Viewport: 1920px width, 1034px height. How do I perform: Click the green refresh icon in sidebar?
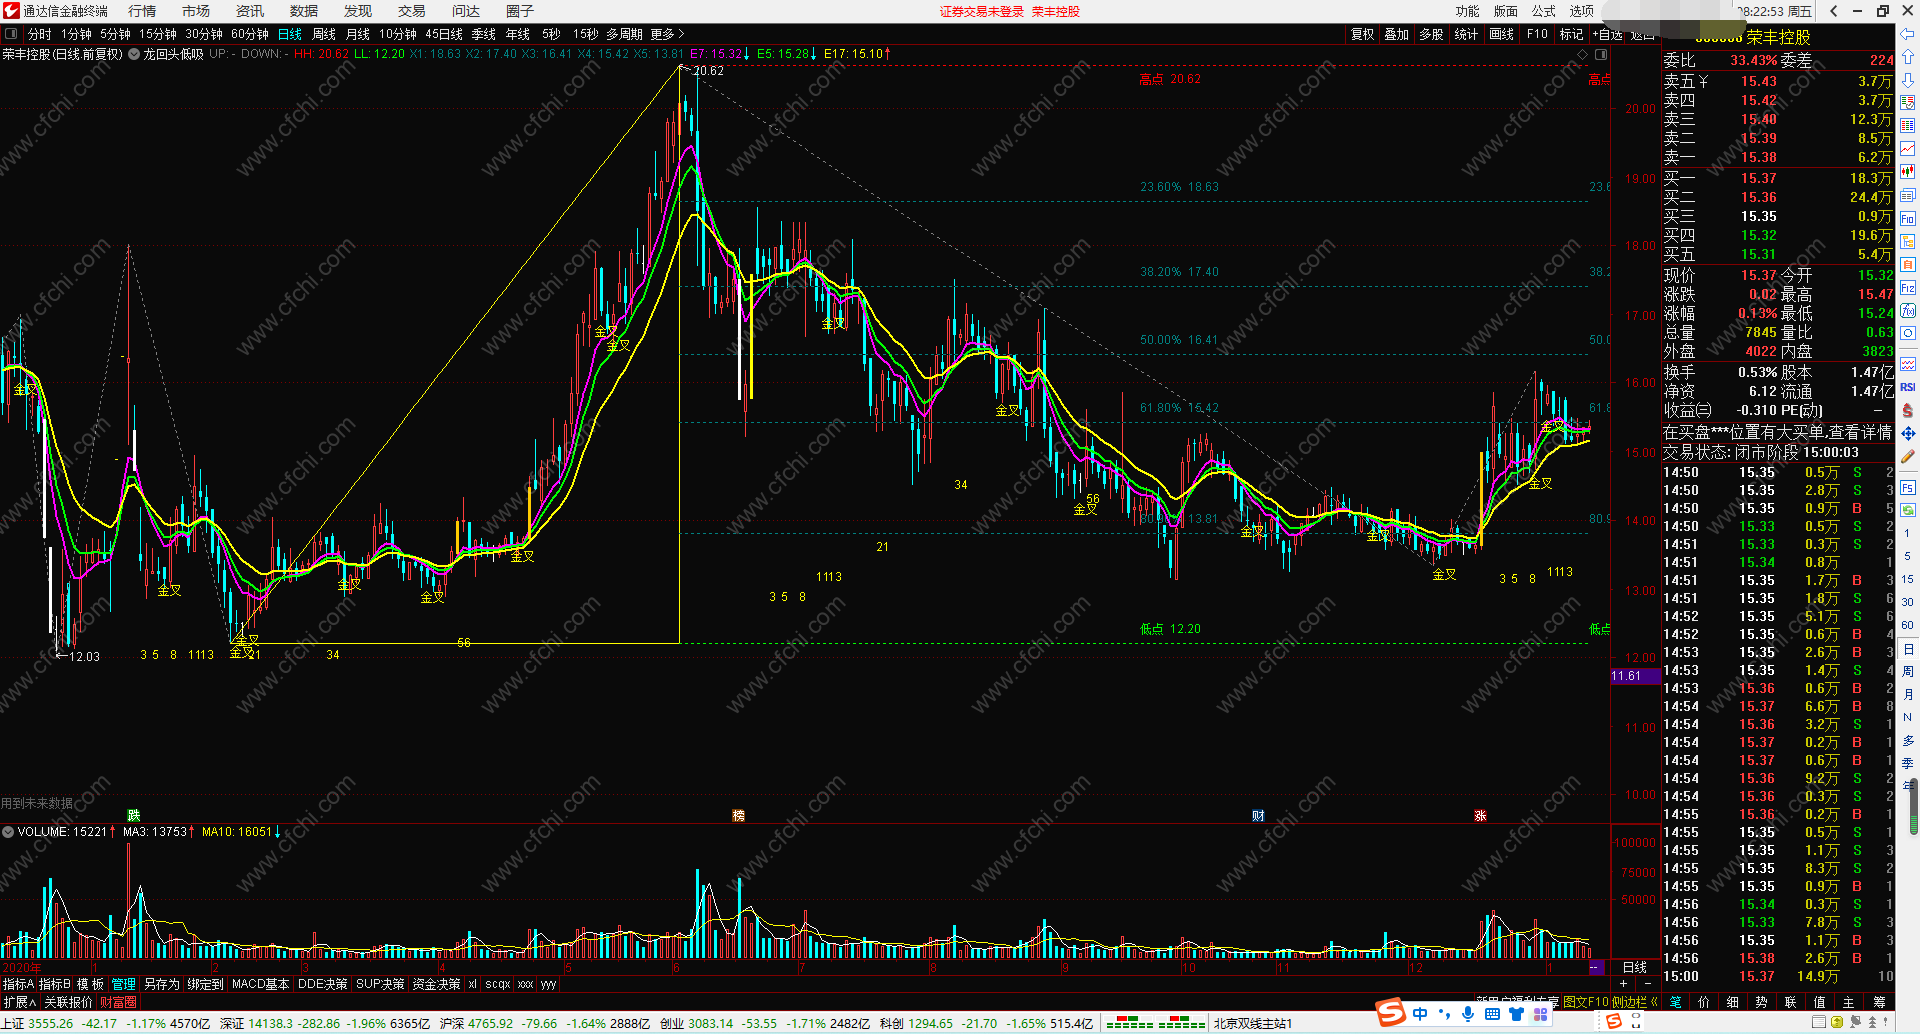coord(1908,510)
